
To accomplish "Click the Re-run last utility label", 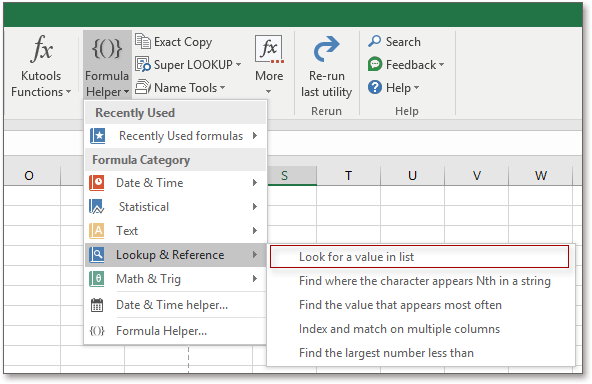I will coord(327,84).
